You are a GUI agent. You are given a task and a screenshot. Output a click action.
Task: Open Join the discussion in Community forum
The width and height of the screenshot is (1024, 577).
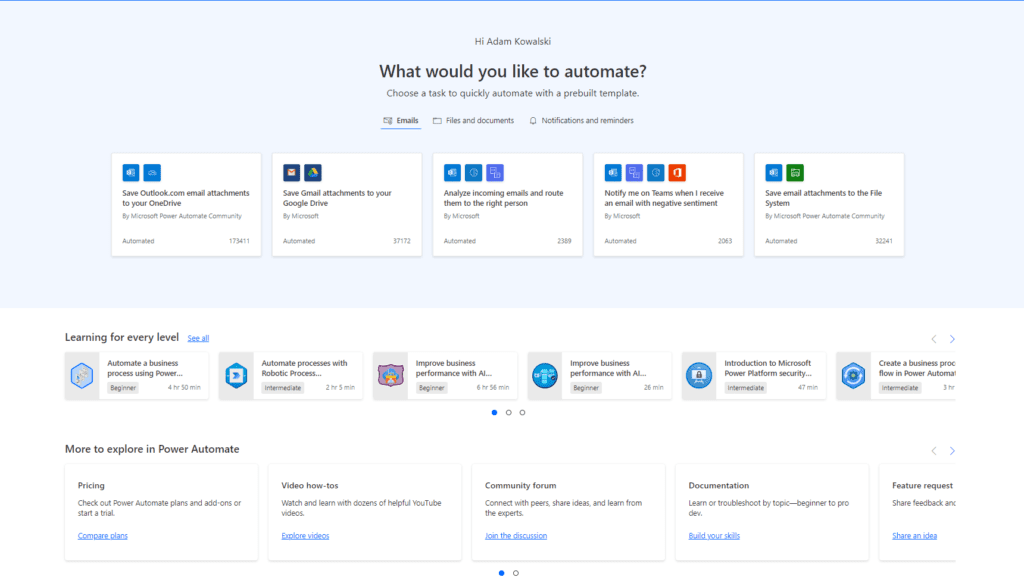[x=516, y=535]
